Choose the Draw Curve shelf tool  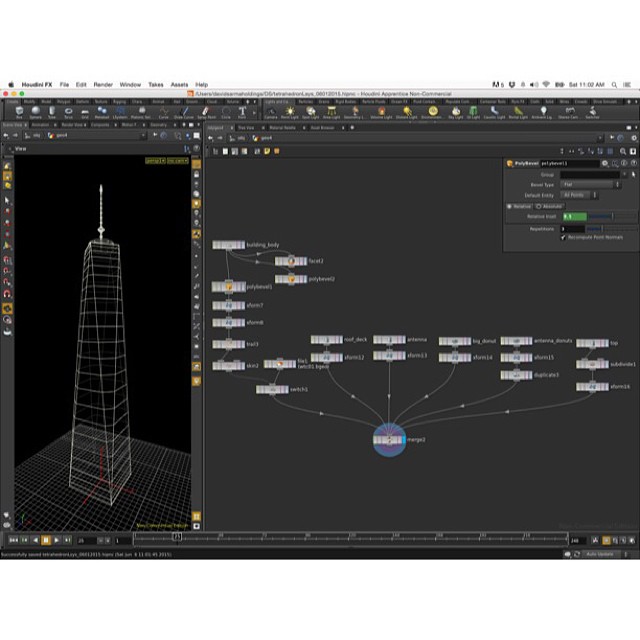click(x=187, y=112)
